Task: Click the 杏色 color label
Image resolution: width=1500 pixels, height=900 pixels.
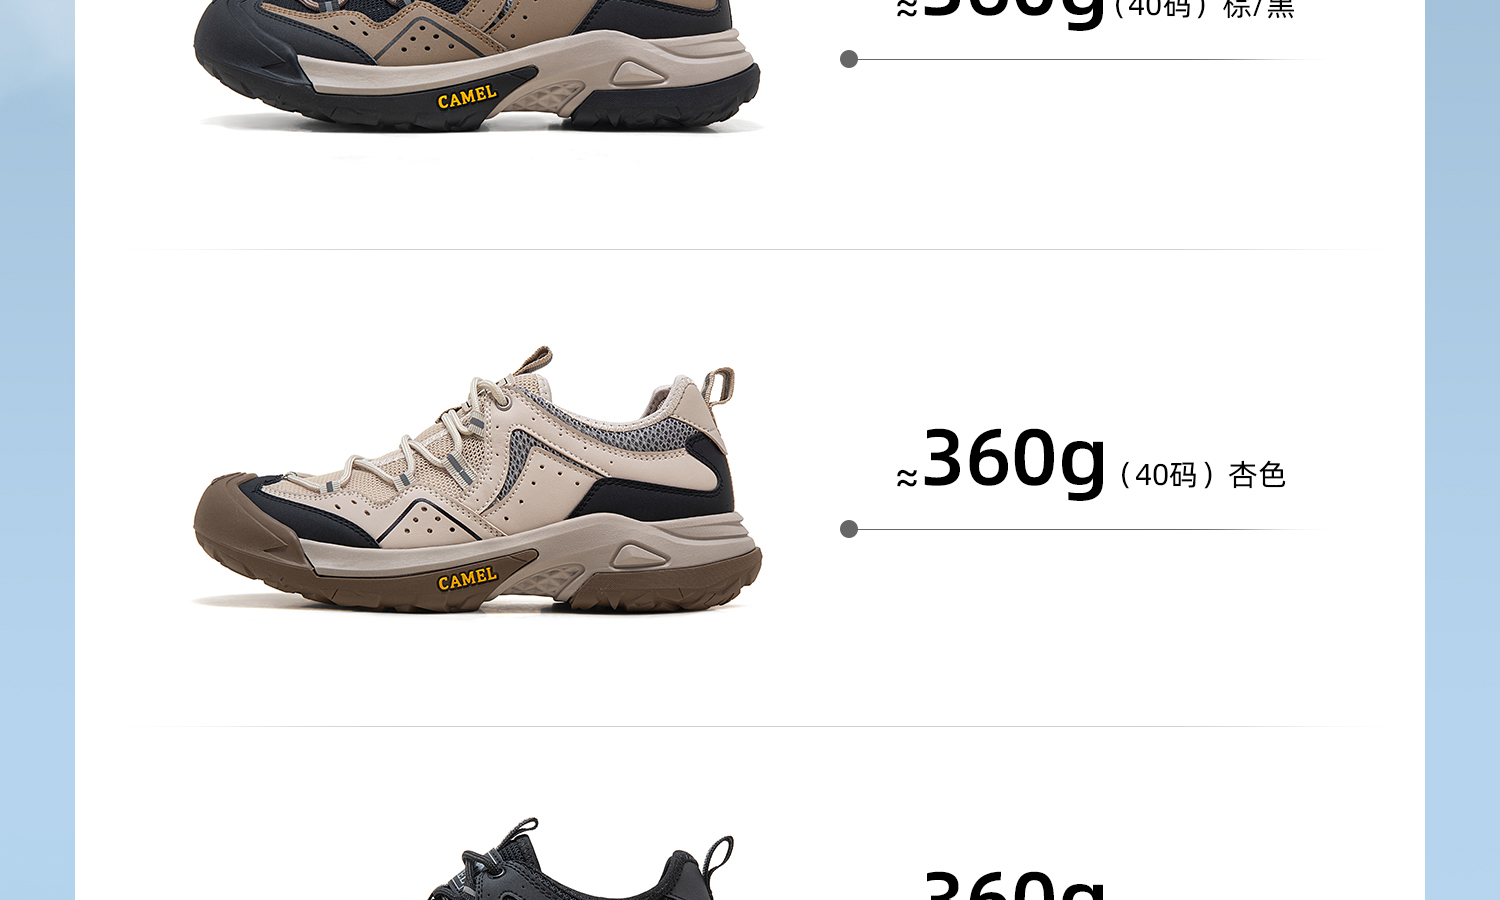Action: (x=1256, y=474)
